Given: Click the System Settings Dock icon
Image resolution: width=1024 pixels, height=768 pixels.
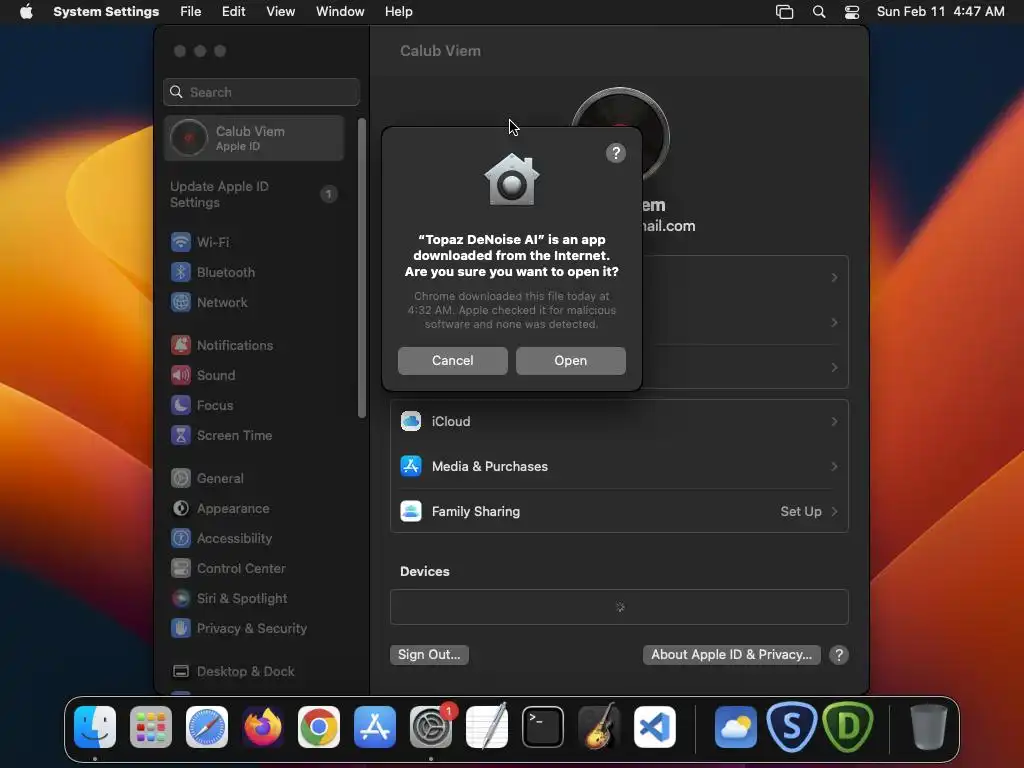Looking at the screenshot, I should click(431, 727).
